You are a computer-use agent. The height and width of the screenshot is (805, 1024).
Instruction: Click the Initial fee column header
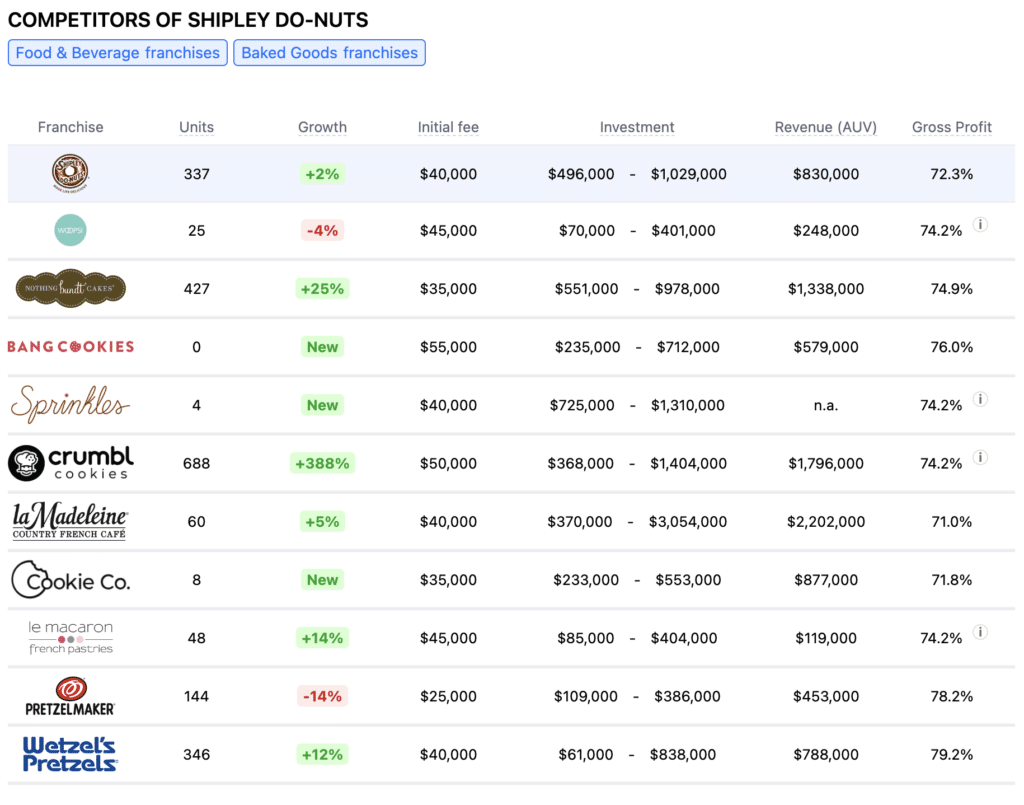click(448, 127)
